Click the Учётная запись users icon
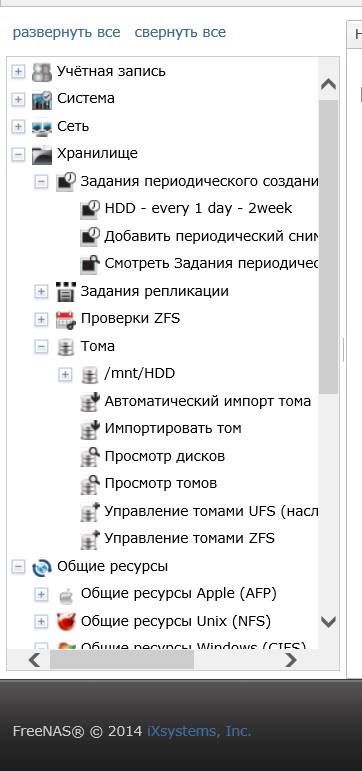This screenshot has height=771, width=362. pyautogui.click(x=41, y=72)
